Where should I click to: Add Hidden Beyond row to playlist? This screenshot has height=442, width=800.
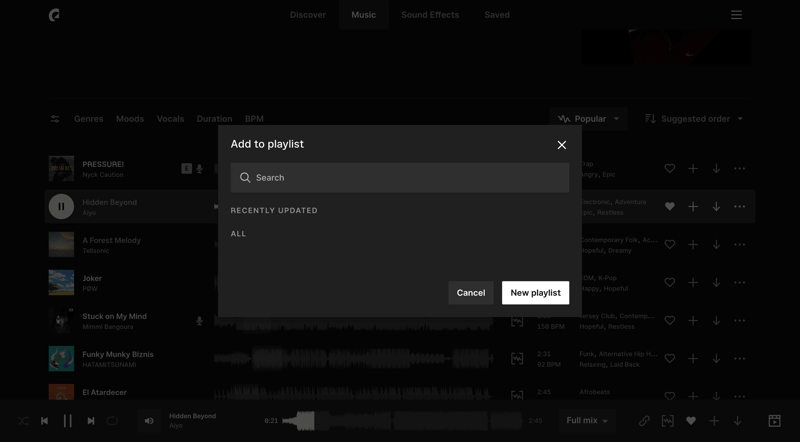[693, 206]
